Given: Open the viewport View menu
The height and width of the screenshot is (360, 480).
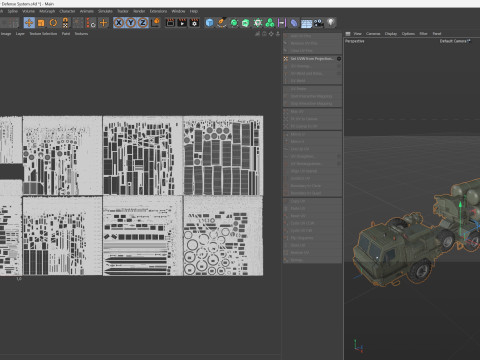Looking at the screenshot, I should (x=357, y=34).
